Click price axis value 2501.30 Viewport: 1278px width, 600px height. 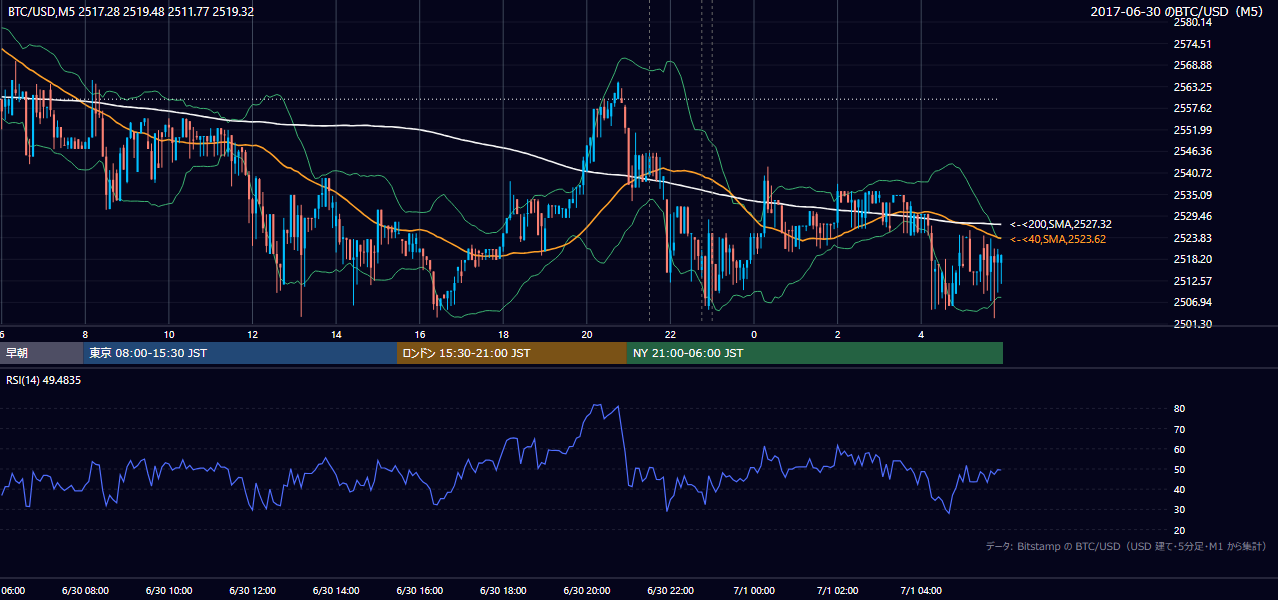pos(1192,324)
